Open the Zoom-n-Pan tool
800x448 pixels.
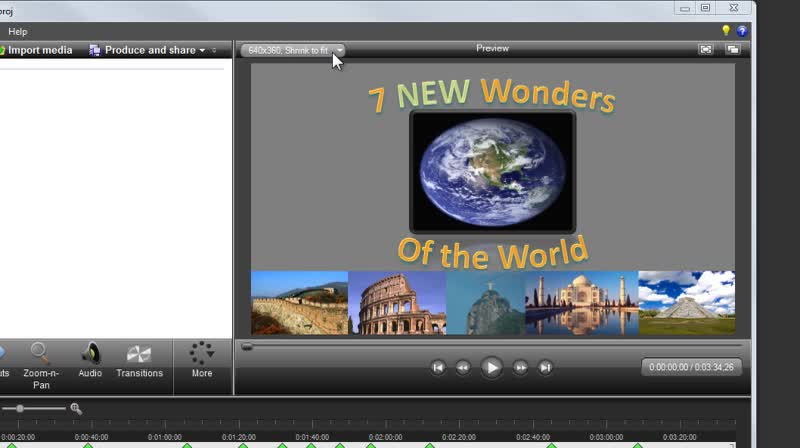(x=41, y=365)
